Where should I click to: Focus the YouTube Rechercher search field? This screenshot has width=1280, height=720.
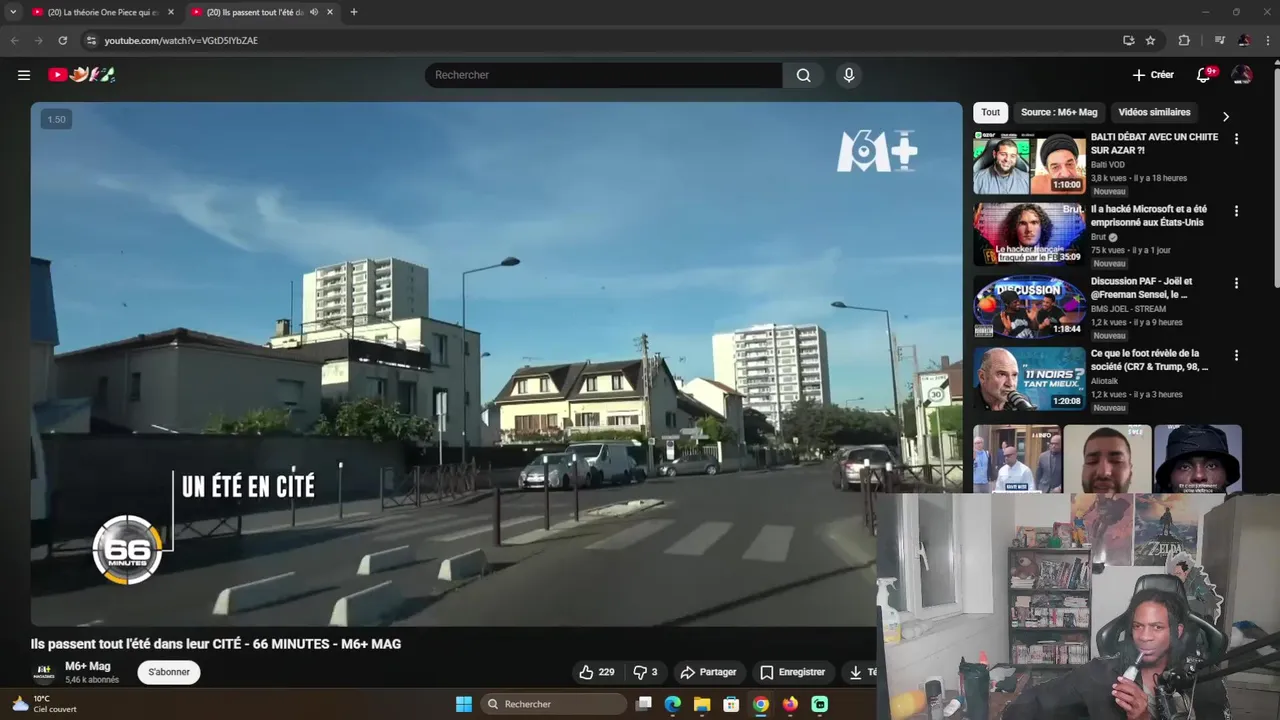pyautogui.click(x=604, y=75)
